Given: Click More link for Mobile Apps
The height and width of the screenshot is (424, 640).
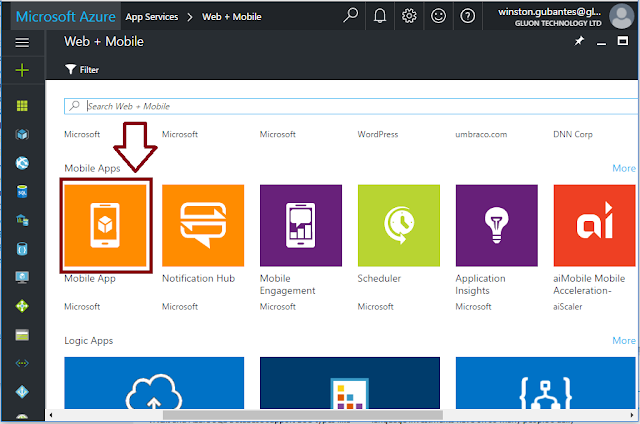Looking at the screenshot, I should tap(624, 168).
